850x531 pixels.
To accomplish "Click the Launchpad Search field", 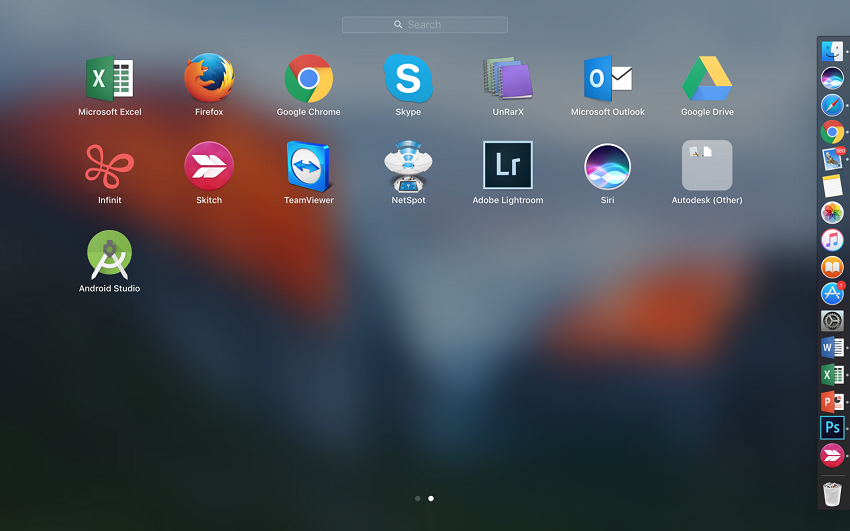I will click(x=424, y=24).
